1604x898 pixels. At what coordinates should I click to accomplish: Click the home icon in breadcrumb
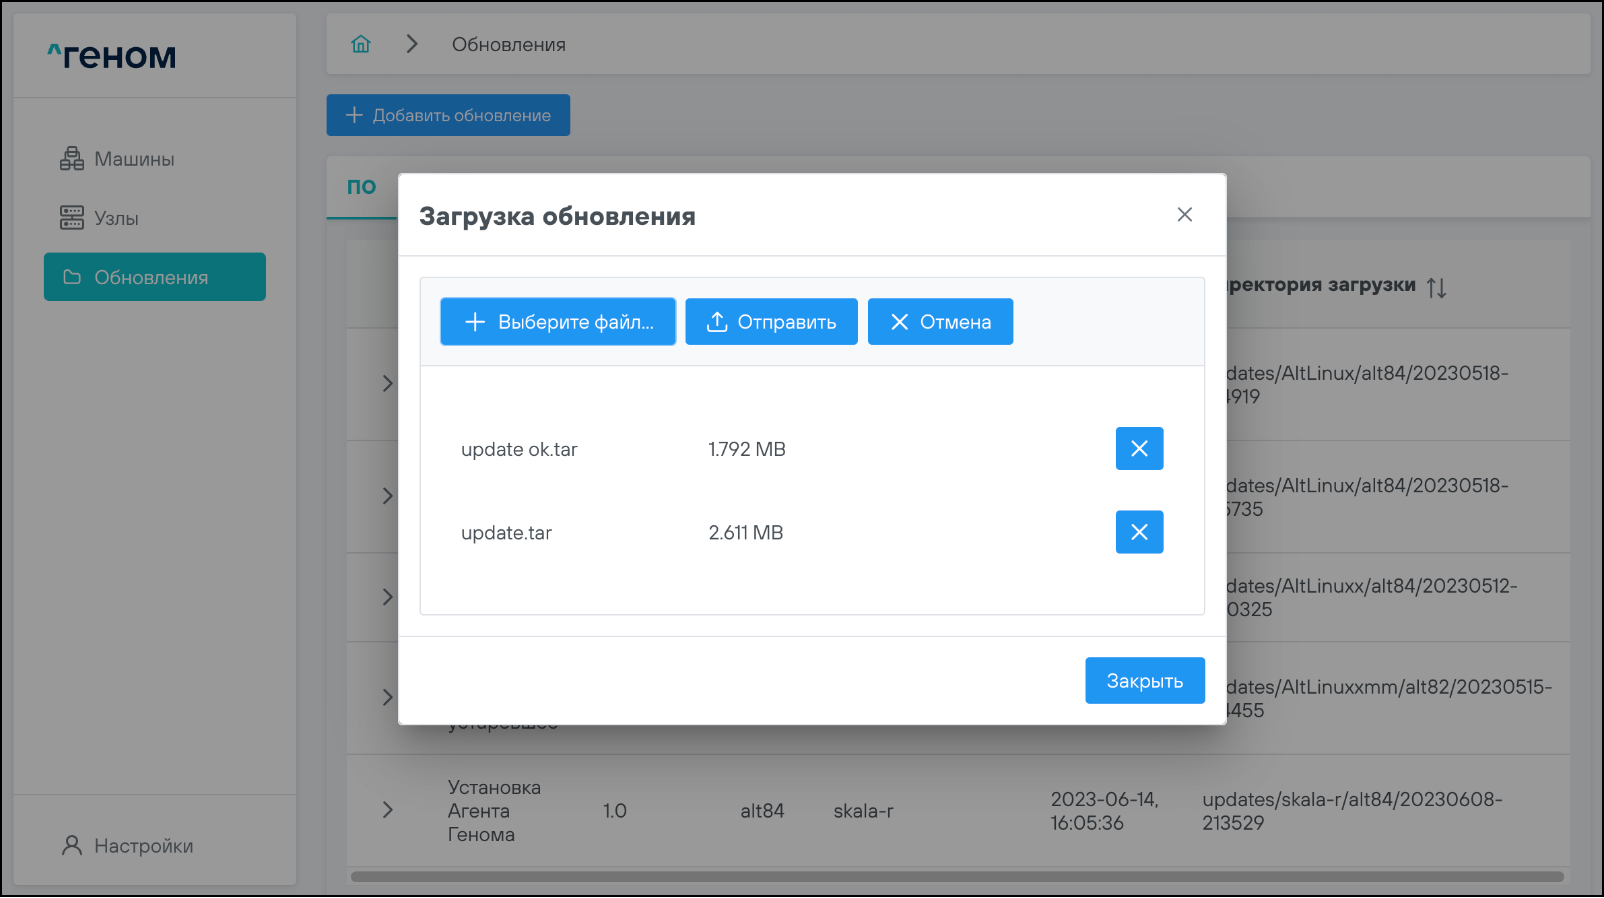(x=361, y=44)
